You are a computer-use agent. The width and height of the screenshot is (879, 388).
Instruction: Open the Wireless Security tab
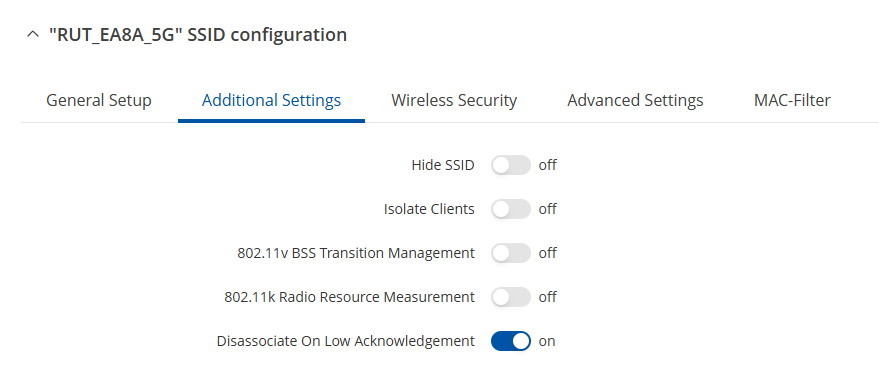coord(454,100)
